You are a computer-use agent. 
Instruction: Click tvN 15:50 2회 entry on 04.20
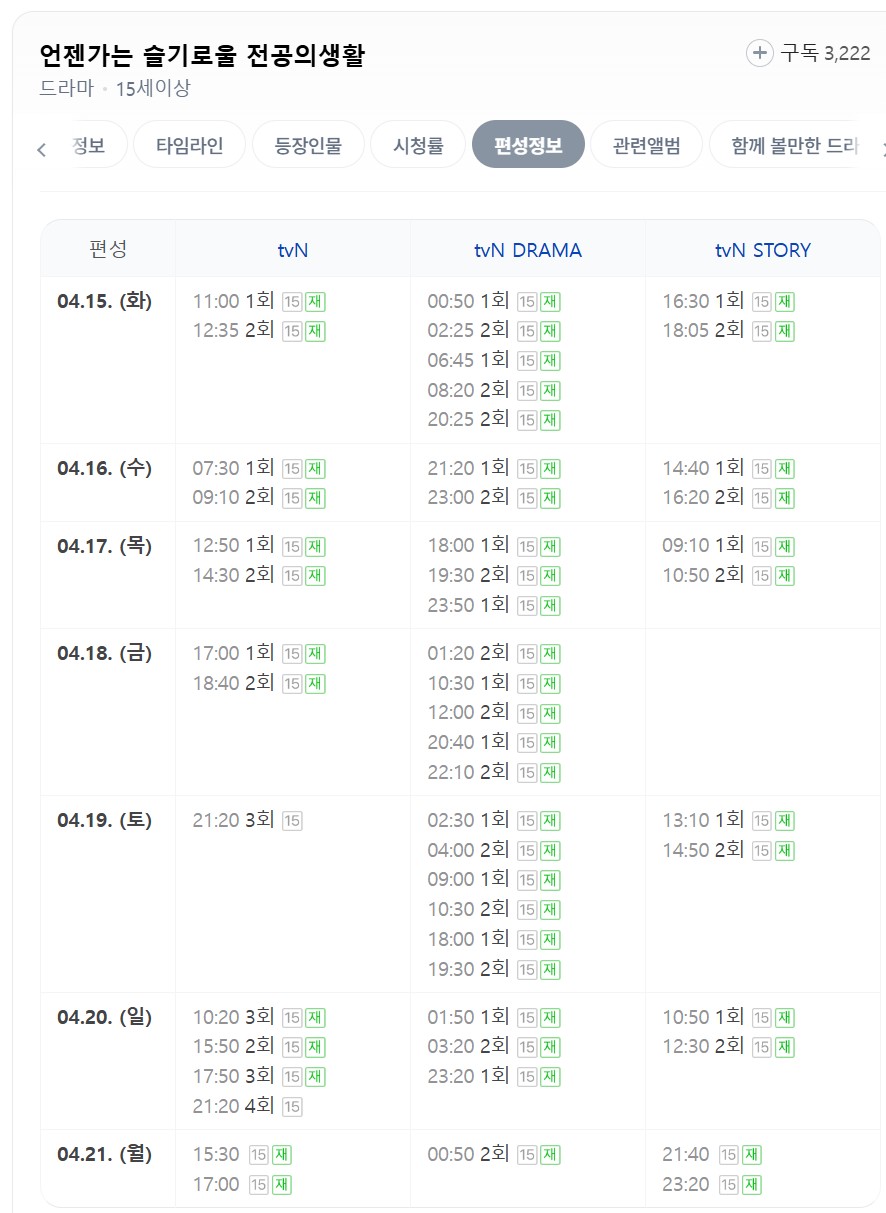pyautogui.click(x=260, y=1046)
